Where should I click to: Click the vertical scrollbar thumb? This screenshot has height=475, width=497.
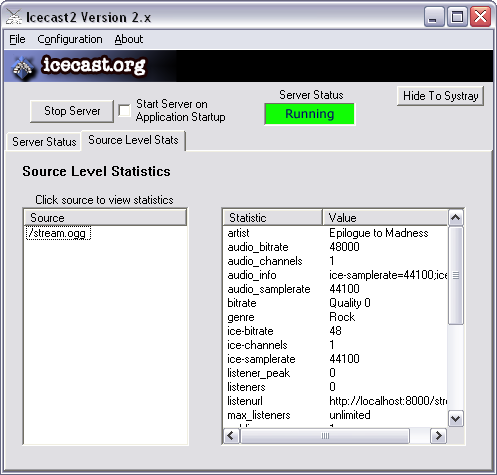click(456, 276)
